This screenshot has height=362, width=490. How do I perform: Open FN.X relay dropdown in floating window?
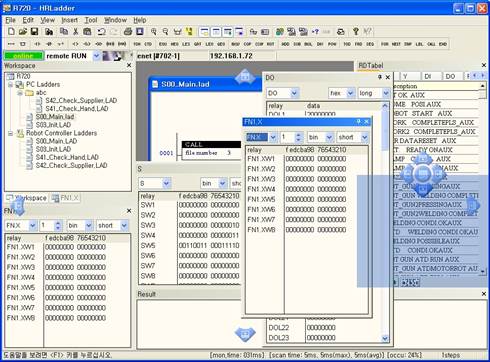(x=273, y=137)
